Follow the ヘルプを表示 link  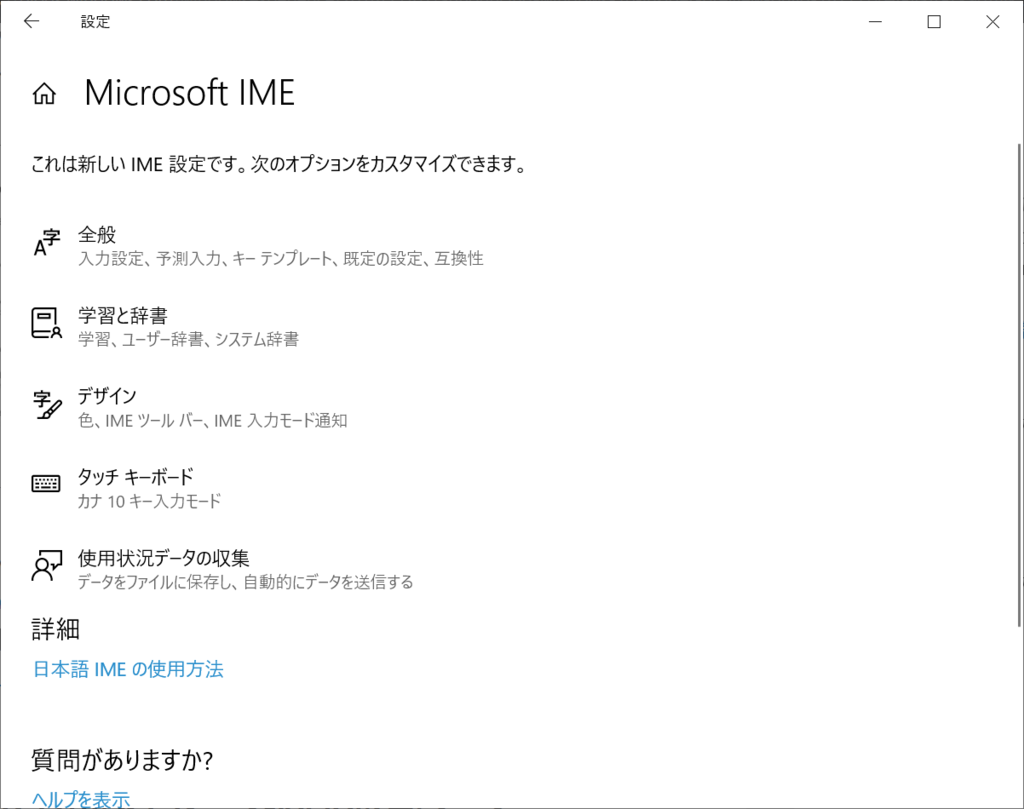point(81,799)
